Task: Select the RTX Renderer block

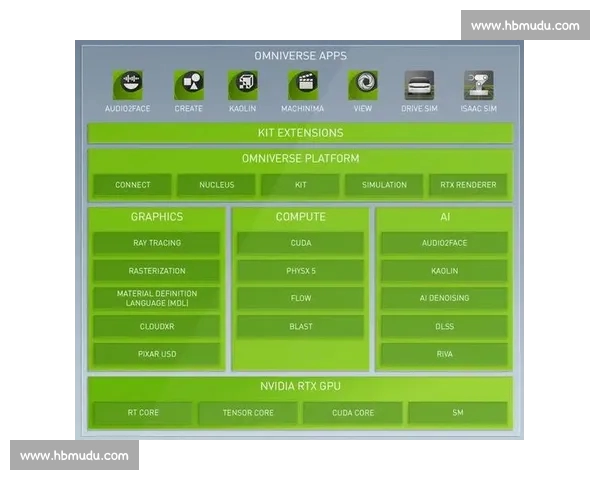Action: (468, 185)
